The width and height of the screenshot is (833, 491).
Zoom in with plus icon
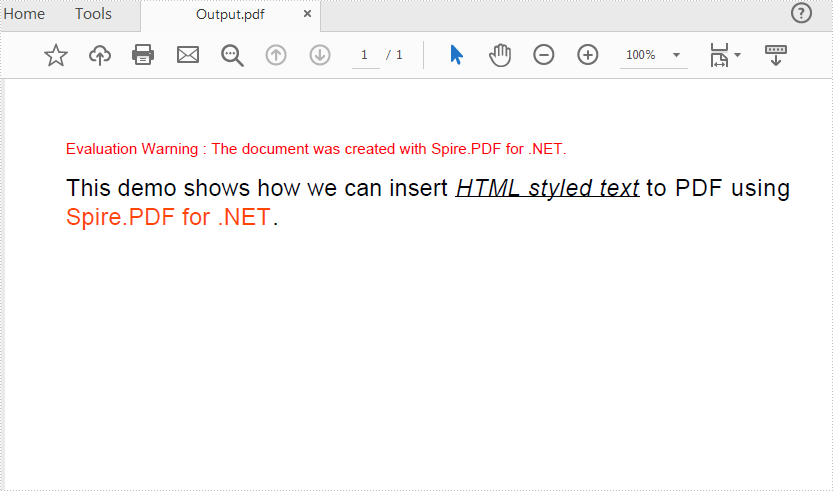coord(588,55)
